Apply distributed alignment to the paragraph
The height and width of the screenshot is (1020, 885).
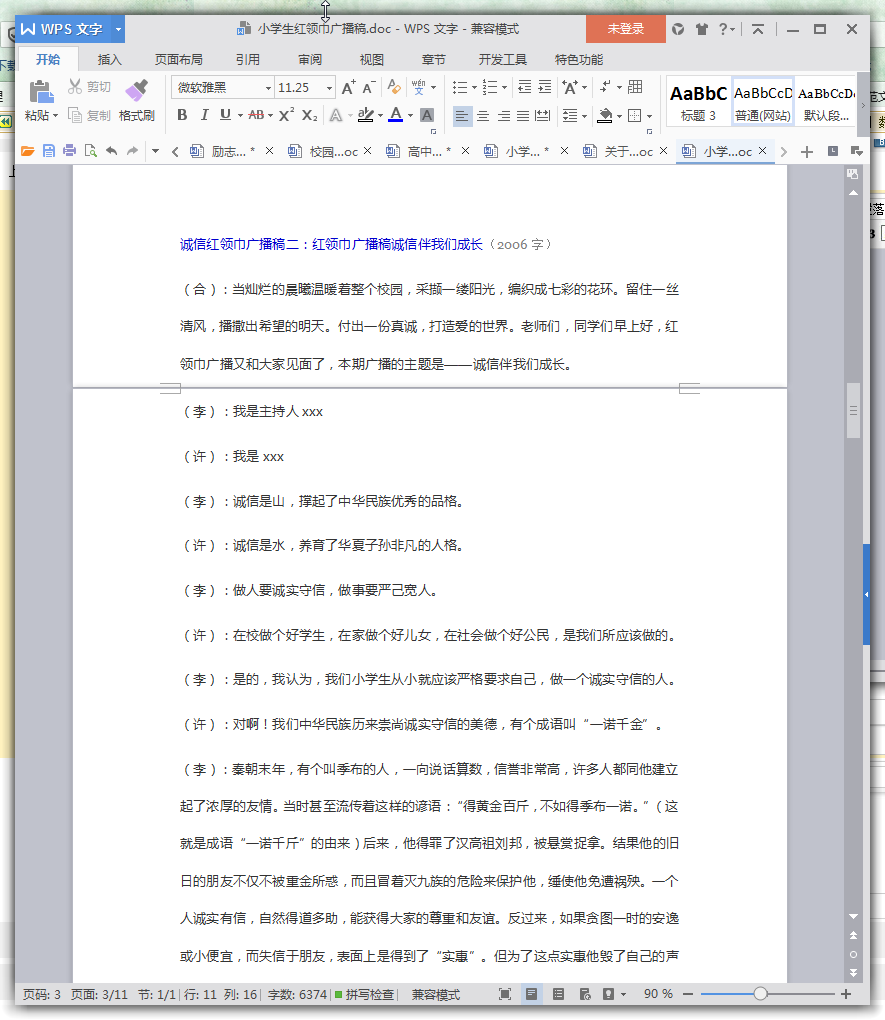[543, 116]
